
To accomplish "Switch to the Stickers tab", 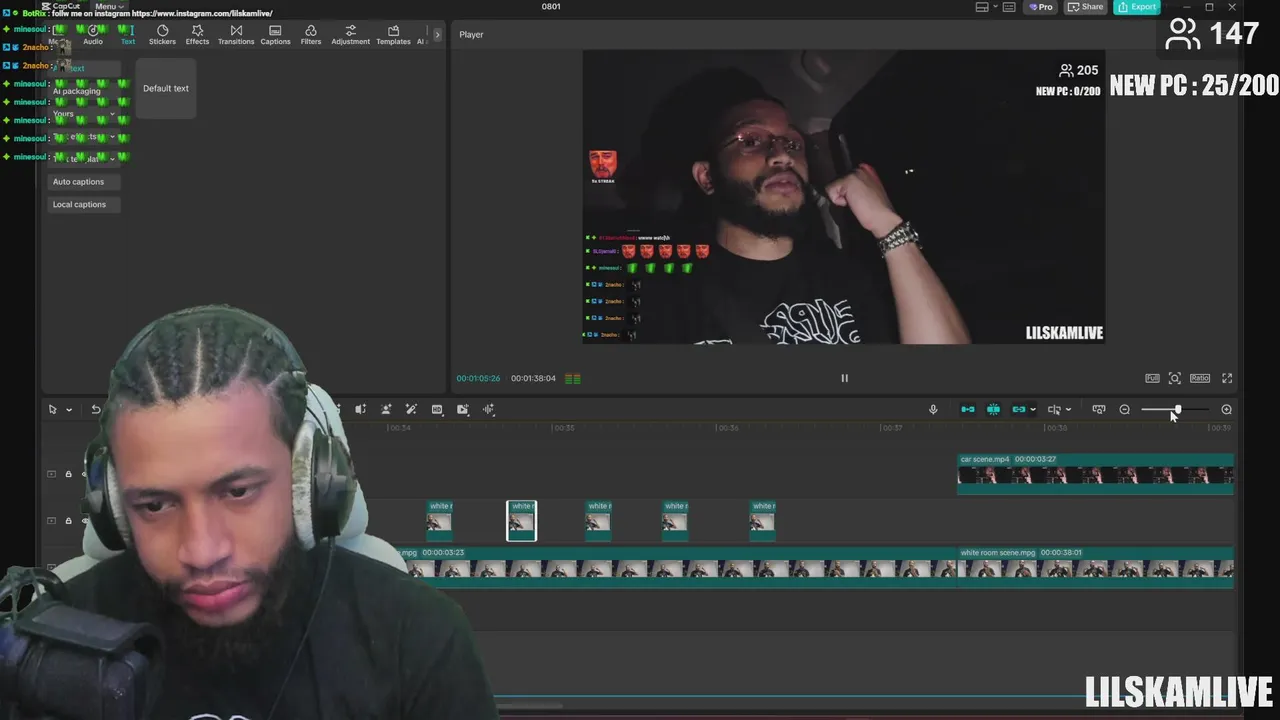I will [162, 35].
